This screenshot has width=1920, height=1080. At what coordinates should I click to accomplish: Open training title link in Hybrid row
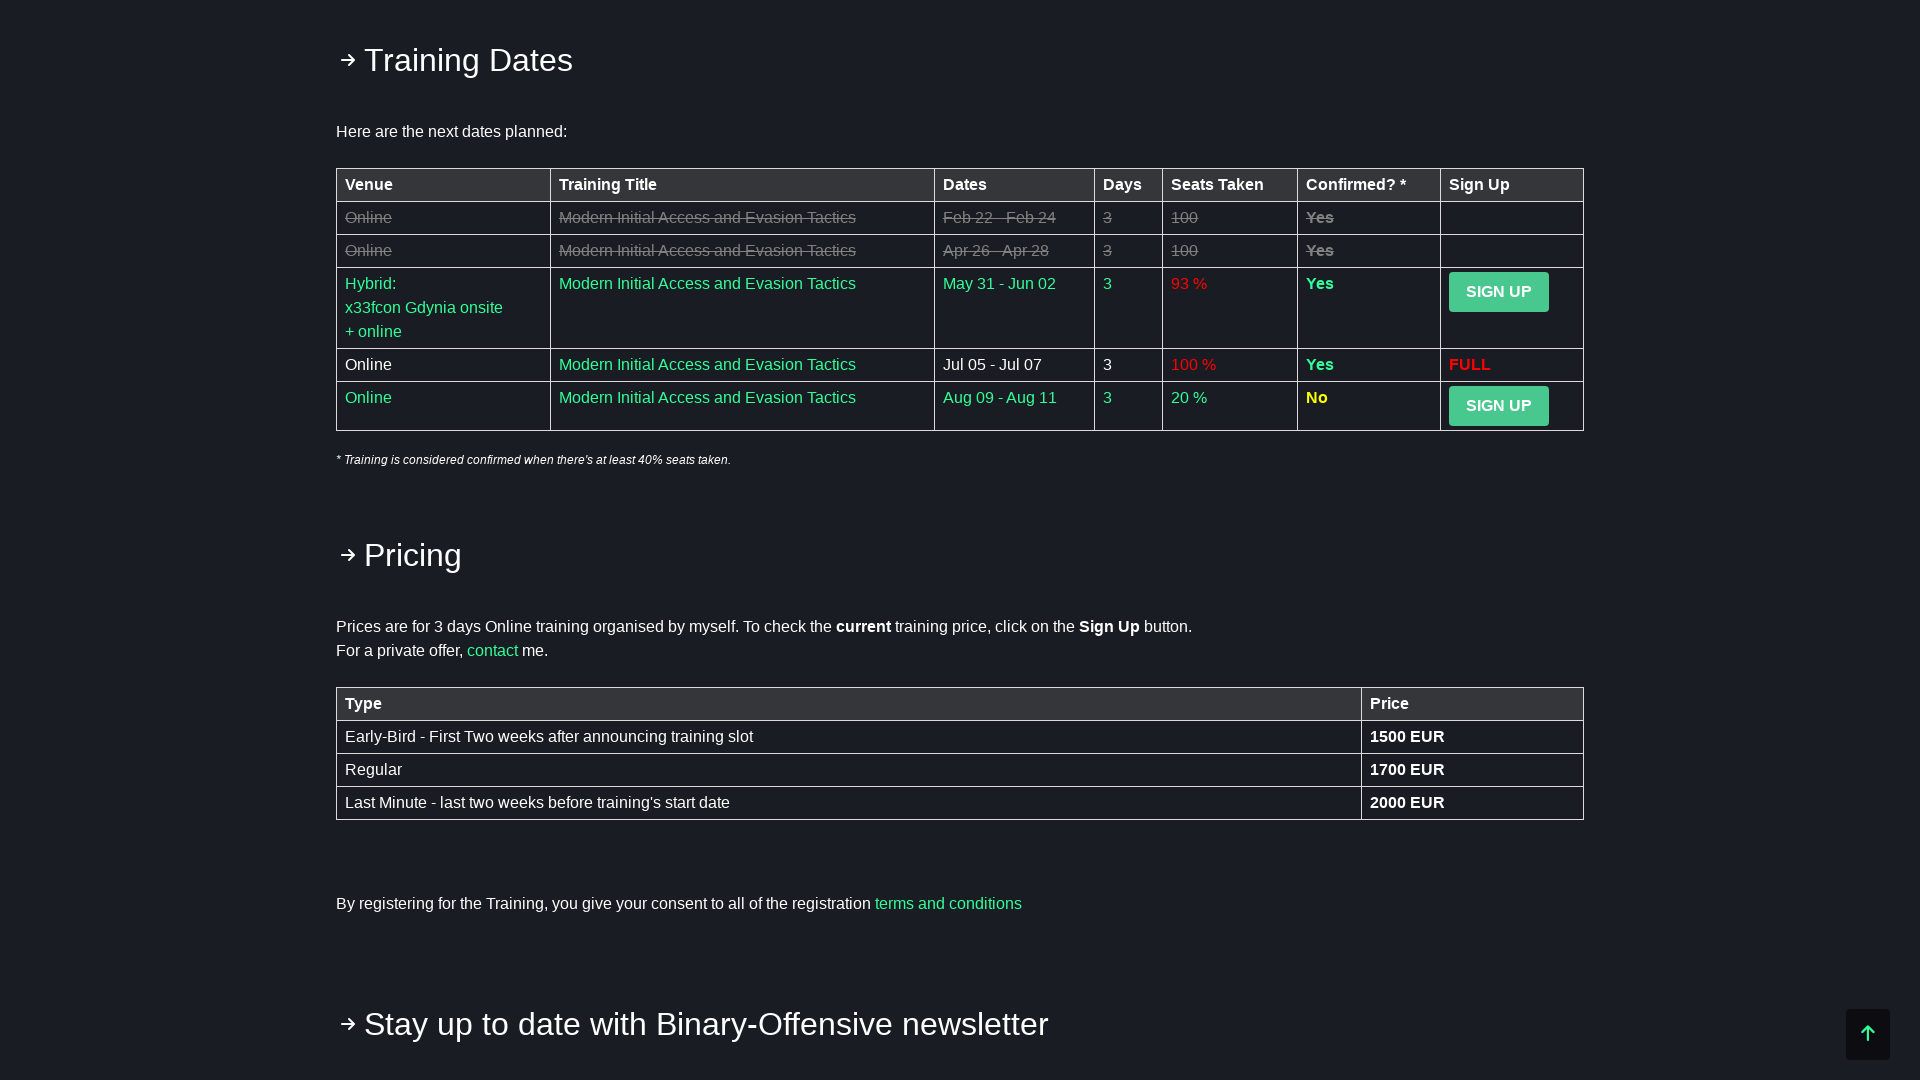[x=707, y=283]
